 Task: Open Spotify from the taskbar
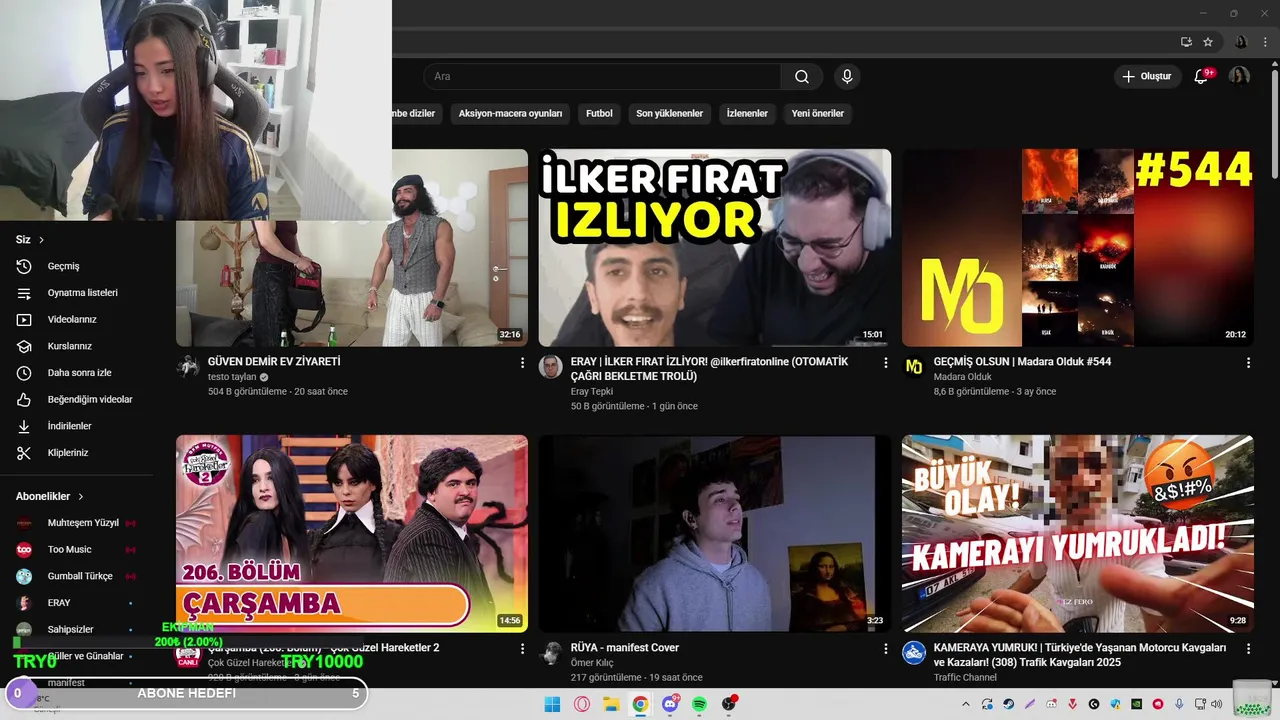click(699, 704)
